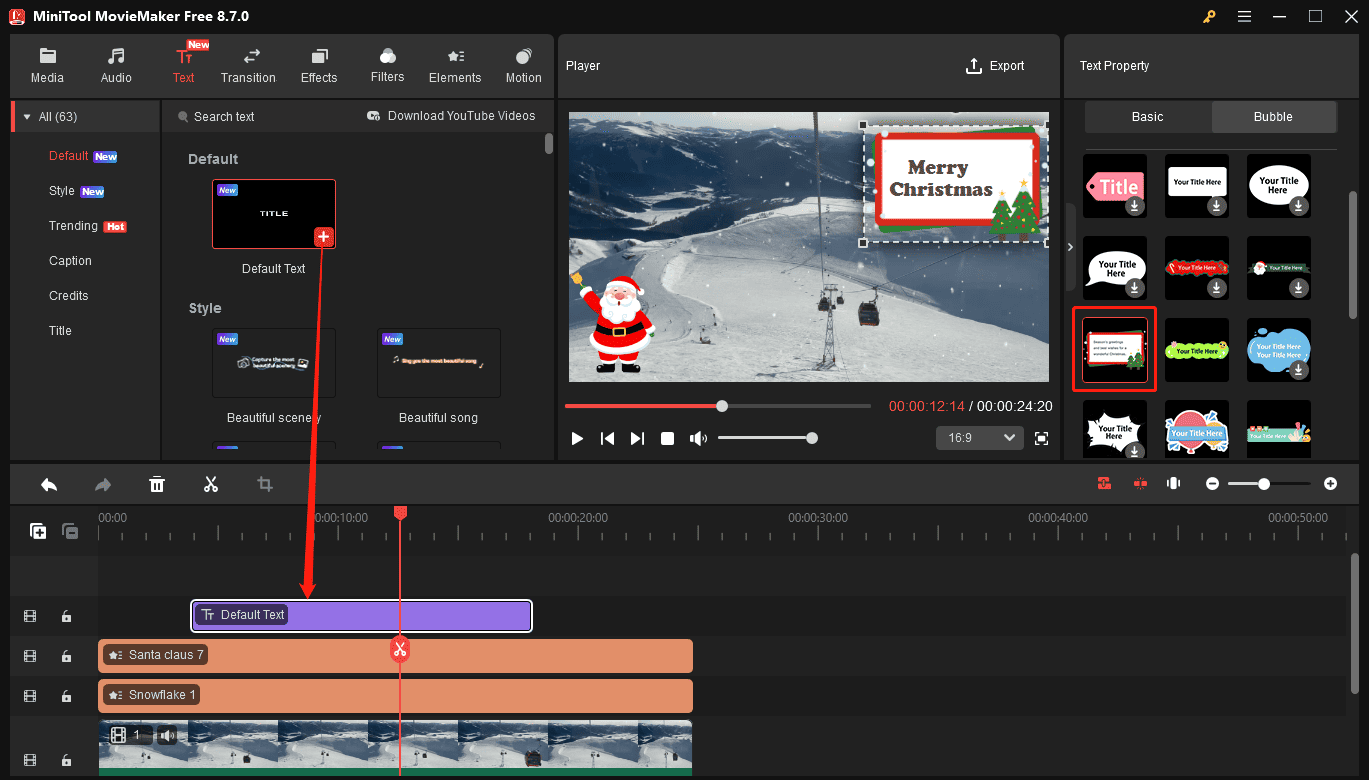Screen dimensions: 1369x780
Task: Switch to Bubble text property tab
Action: (x=1273, y=117)
